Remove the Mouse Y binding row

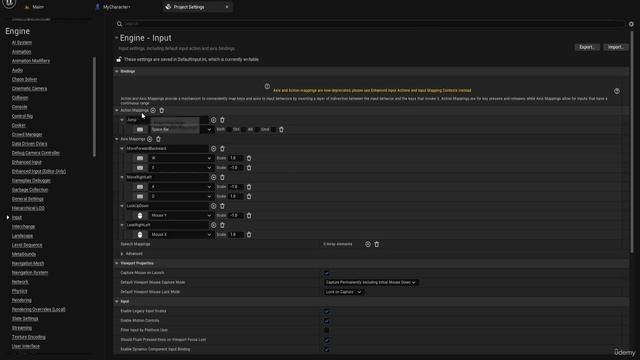point(249,216)
